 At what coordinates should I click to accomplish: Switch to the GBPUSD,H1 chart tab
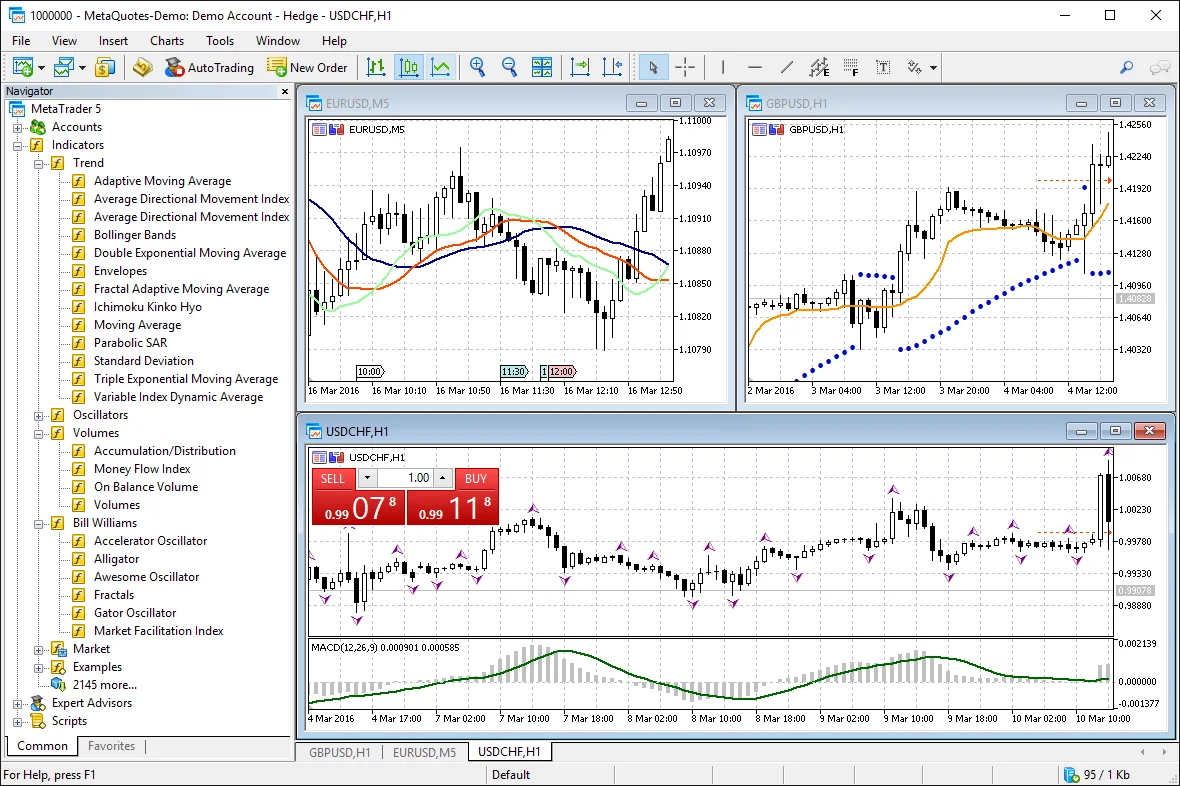pos(338,751)
